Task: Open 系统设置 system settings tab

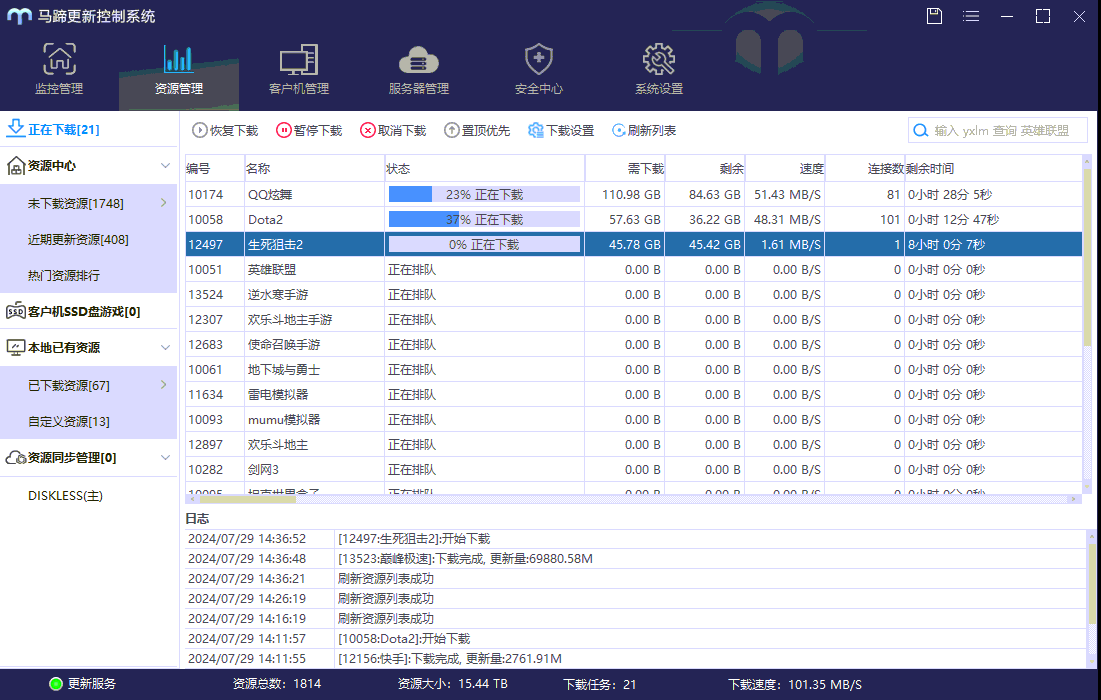Action: tap(659, 69)
